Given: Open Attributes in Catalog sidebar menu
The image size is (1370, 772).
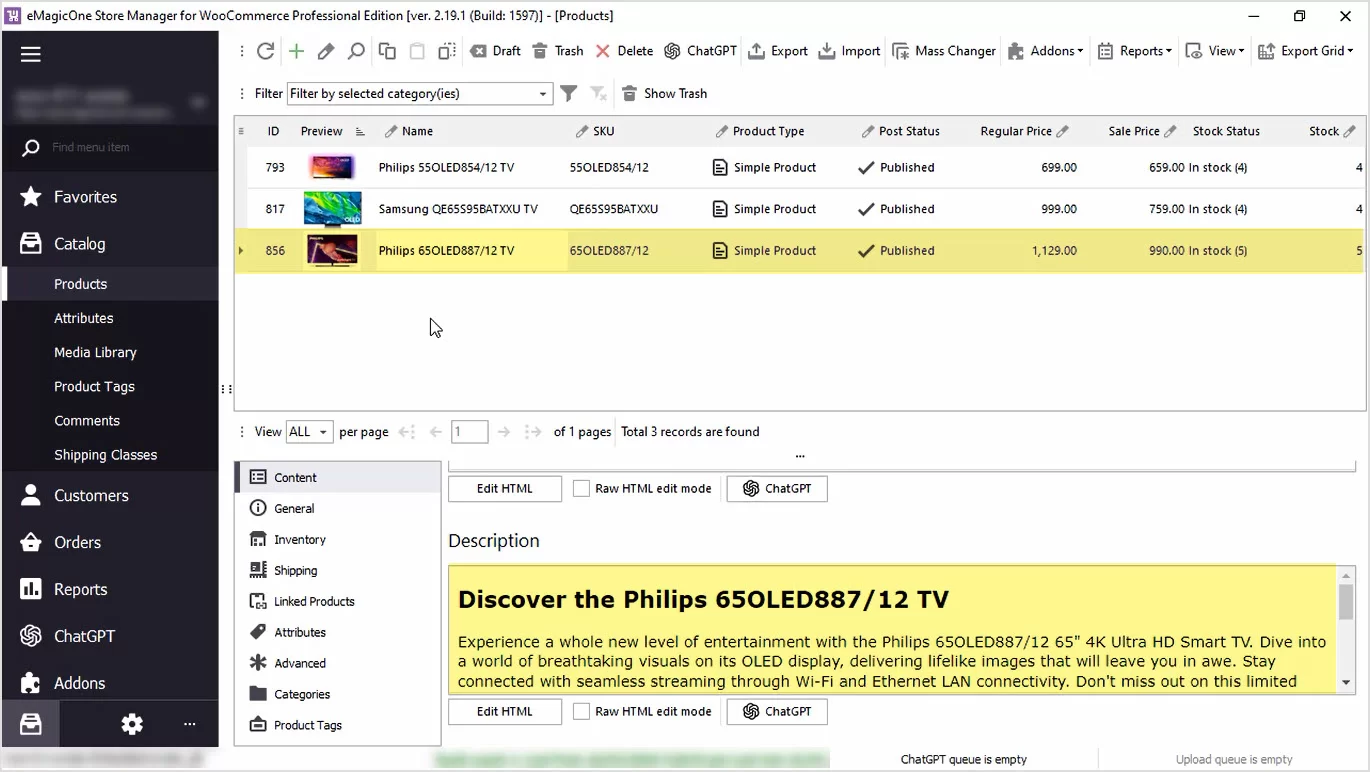Looking at the screenshot, I should point(84,318).
